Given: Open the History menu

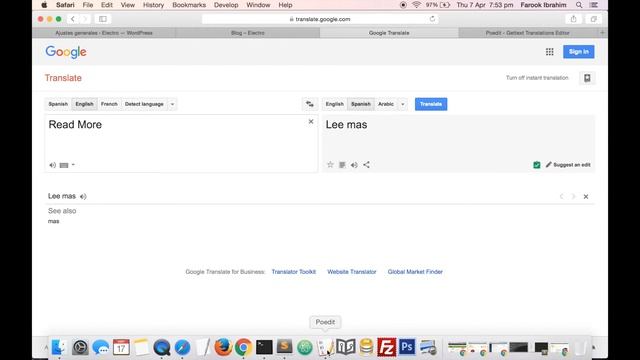Looking at the screenshot, I should click(153, 5).
